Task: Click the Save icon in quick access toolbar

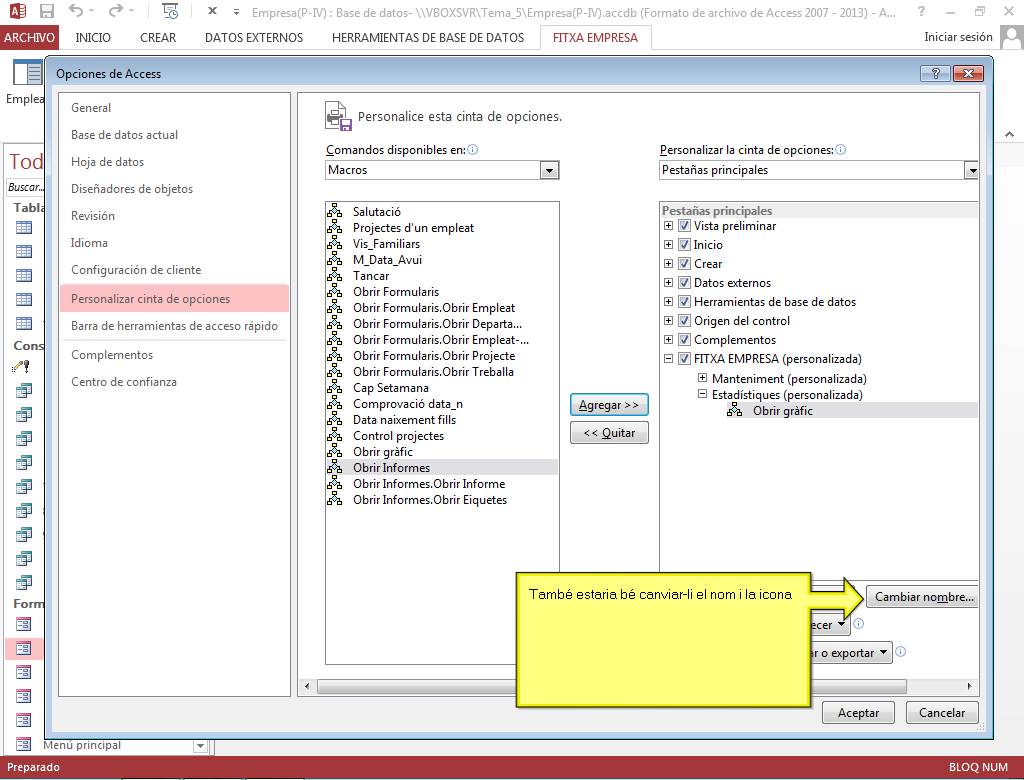Action: pos(46,11)
